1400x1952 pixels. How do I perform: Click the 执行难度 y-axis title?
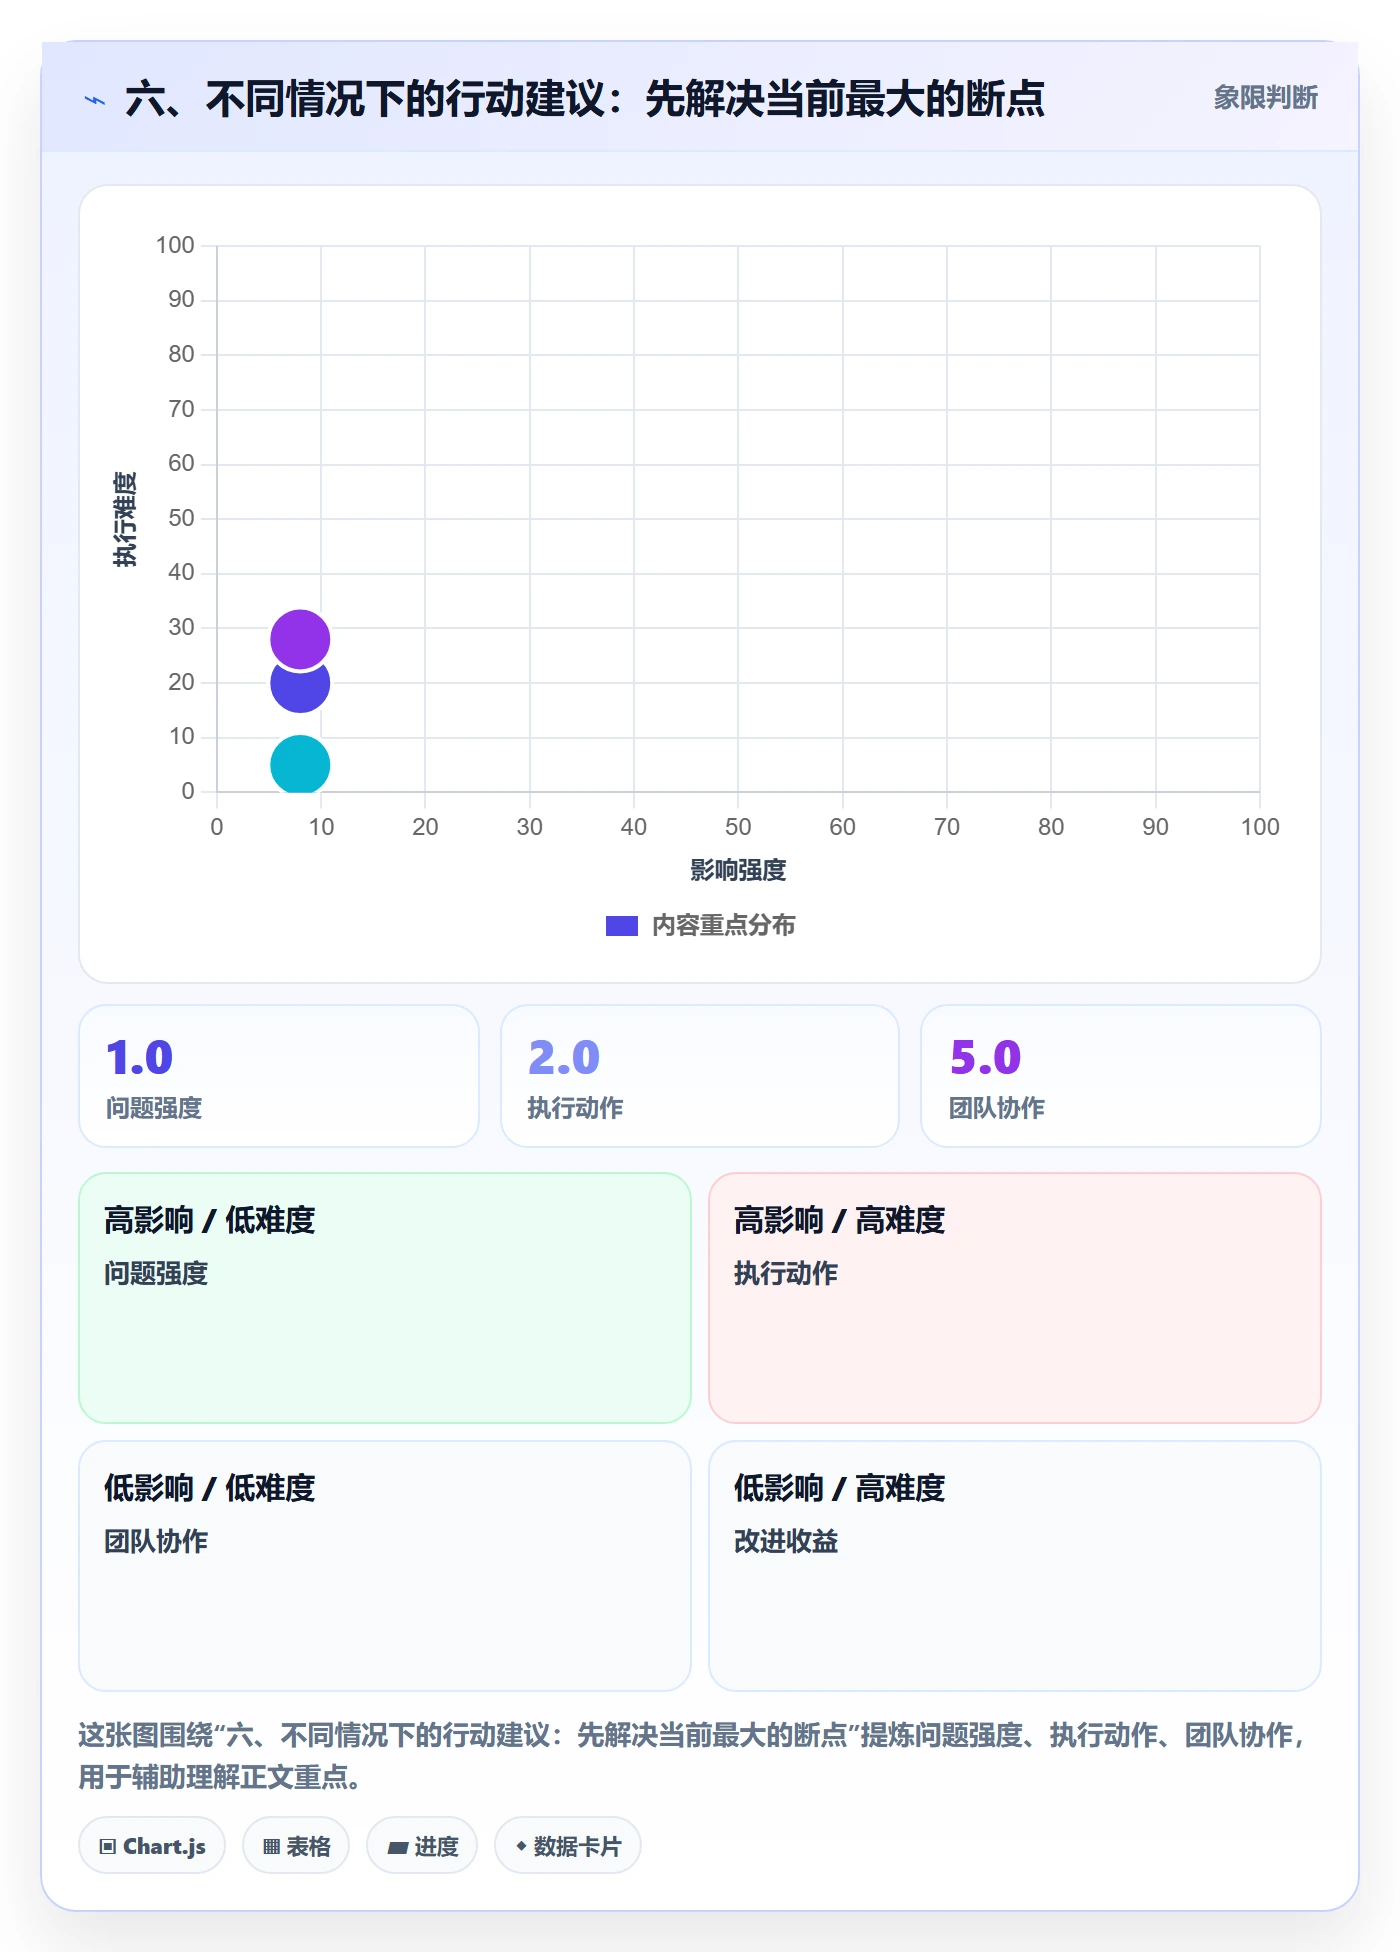[x=125, y=519]
